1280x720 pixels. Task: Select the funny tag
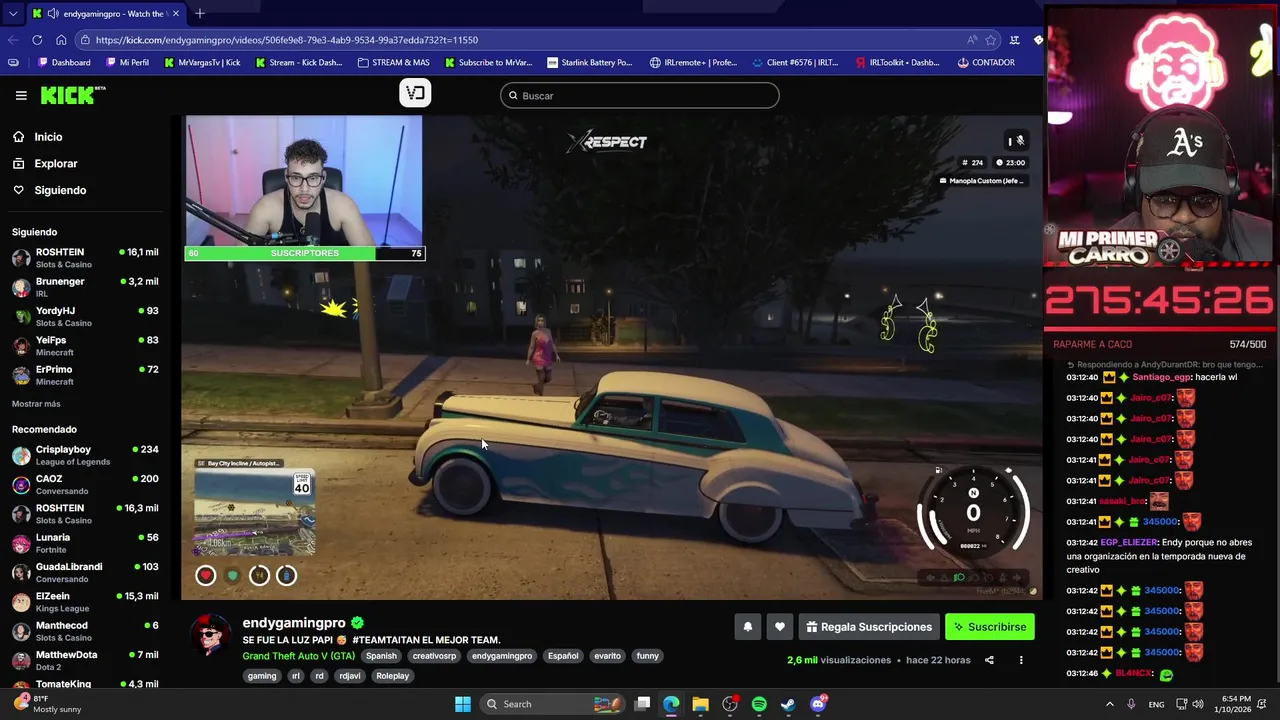[648, 656]
